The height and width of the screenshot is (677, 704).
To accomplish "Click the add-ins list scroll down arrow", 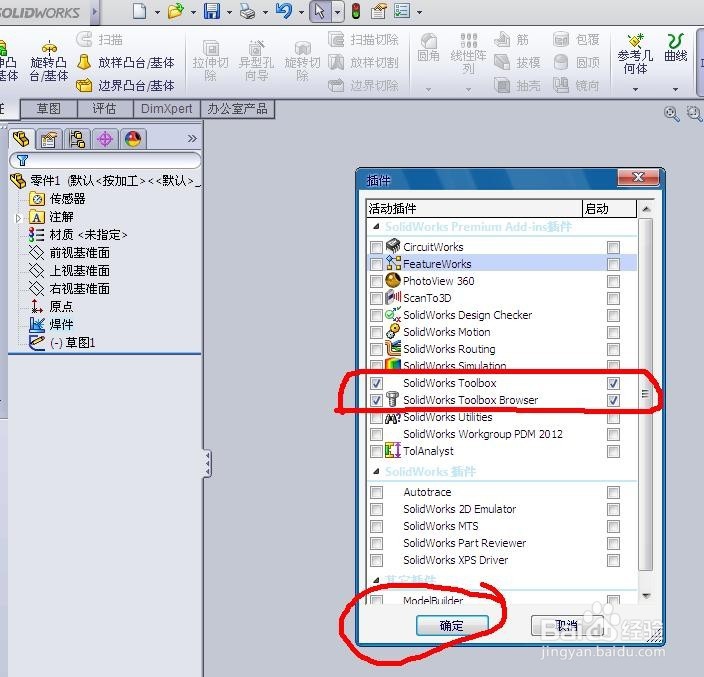I will pyautogui.click(x=646, y=596).
